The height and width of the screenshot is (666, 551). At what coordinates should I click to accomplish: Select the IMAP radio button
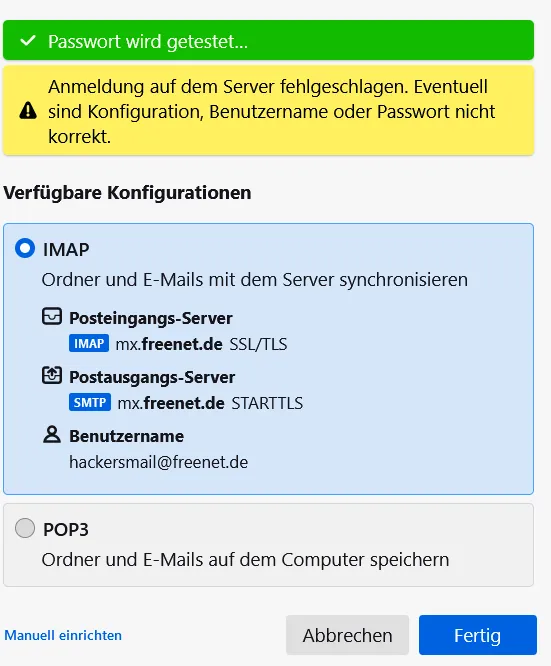pyautogui.click(x=25, y=248)
